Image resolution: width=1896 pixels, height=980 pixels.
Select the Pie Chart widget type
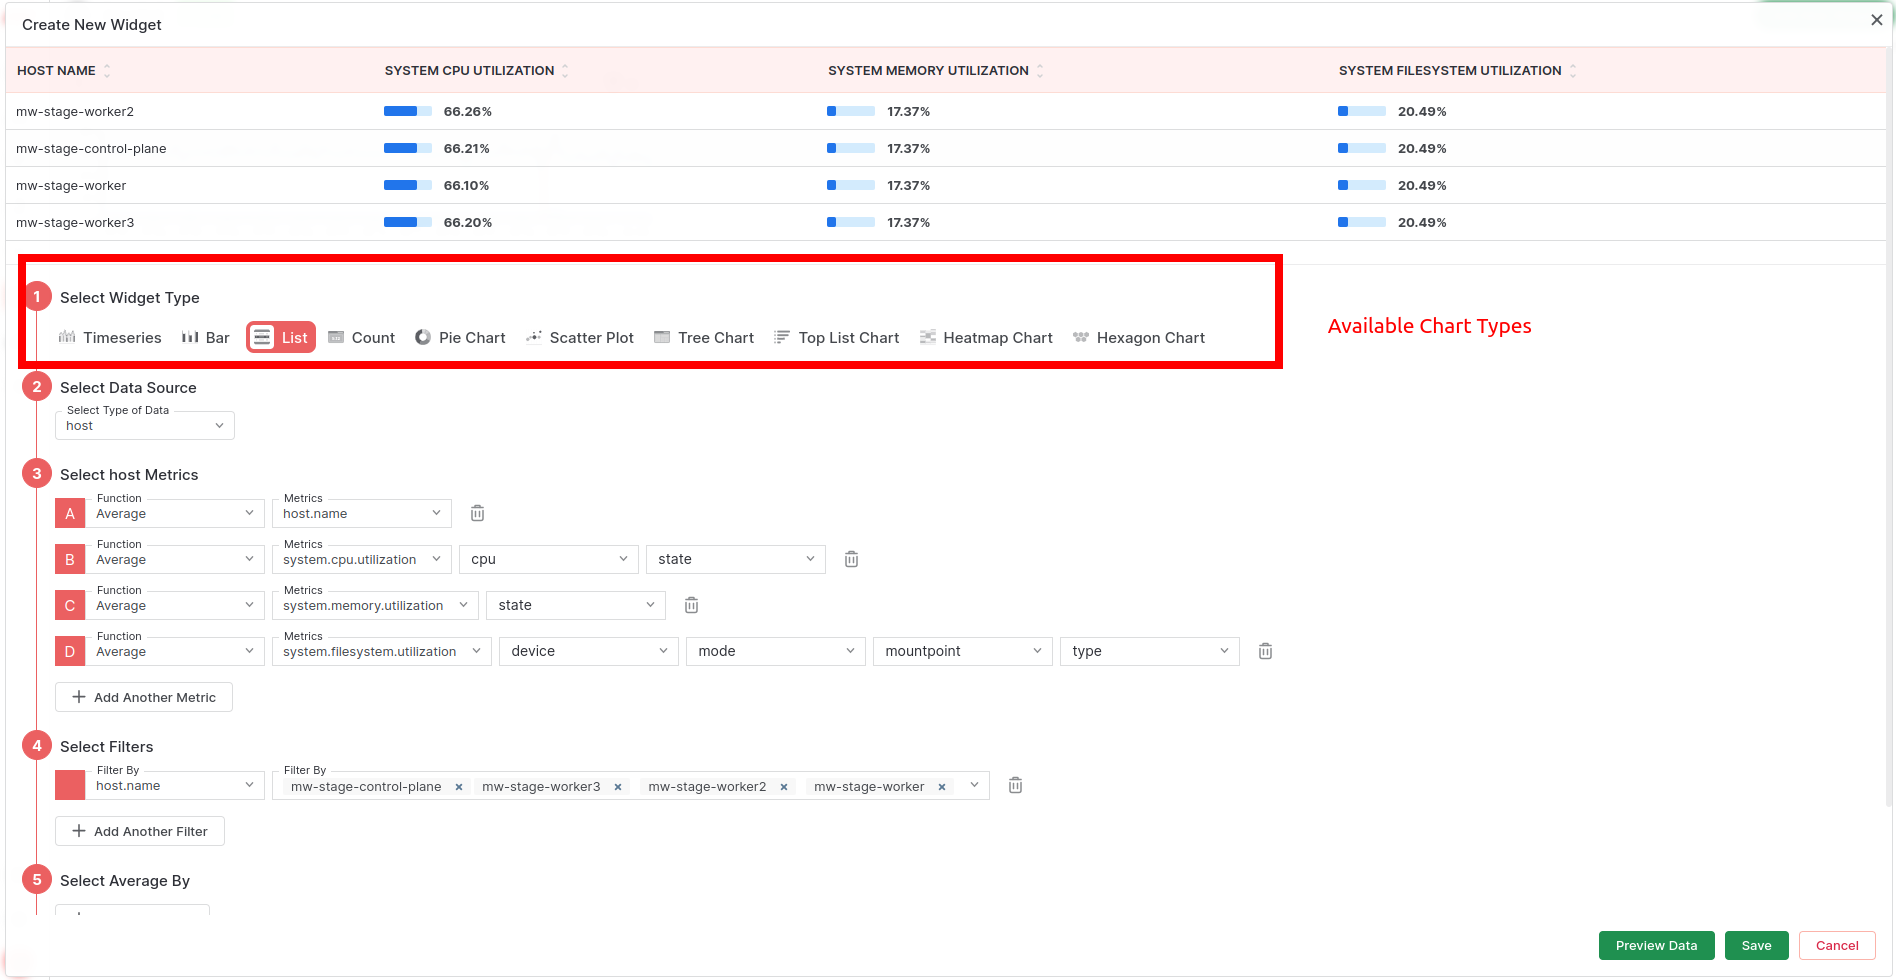(460, 338)
